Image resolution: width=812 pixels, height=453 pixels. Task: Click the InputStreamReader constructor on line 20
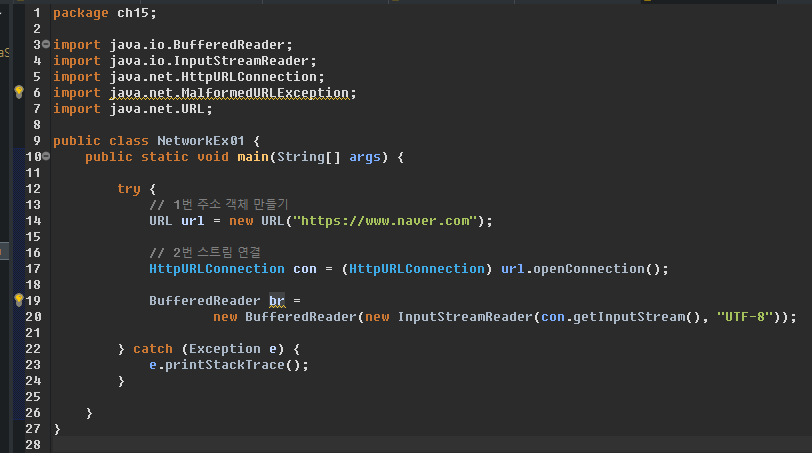point(466,317)
